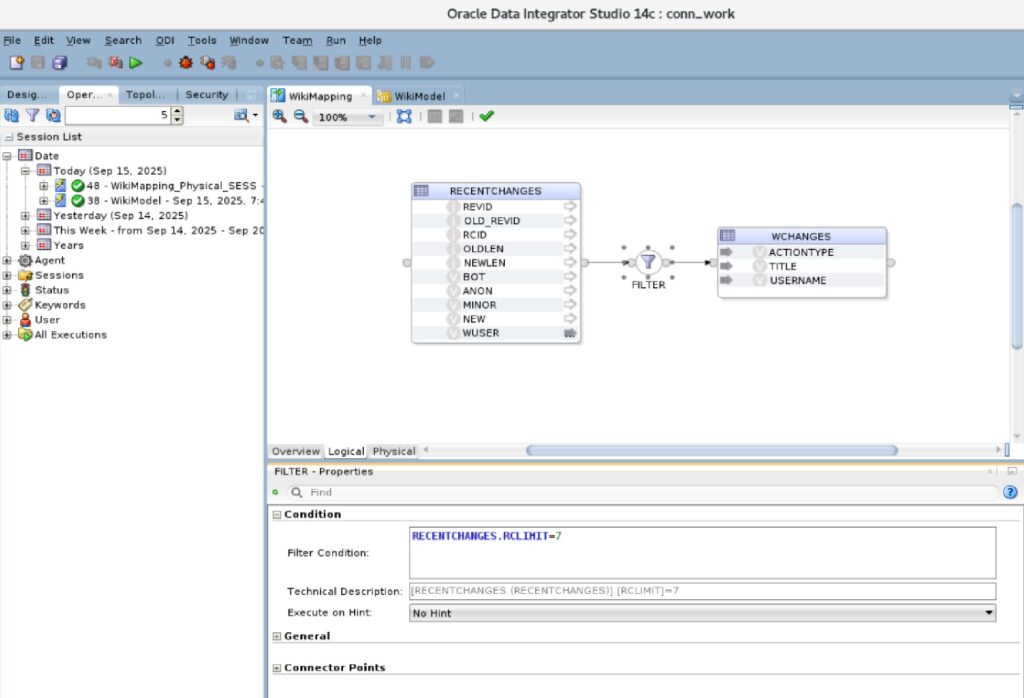Click the Save All toolbar icon
1024x698 pixels.
59,63
